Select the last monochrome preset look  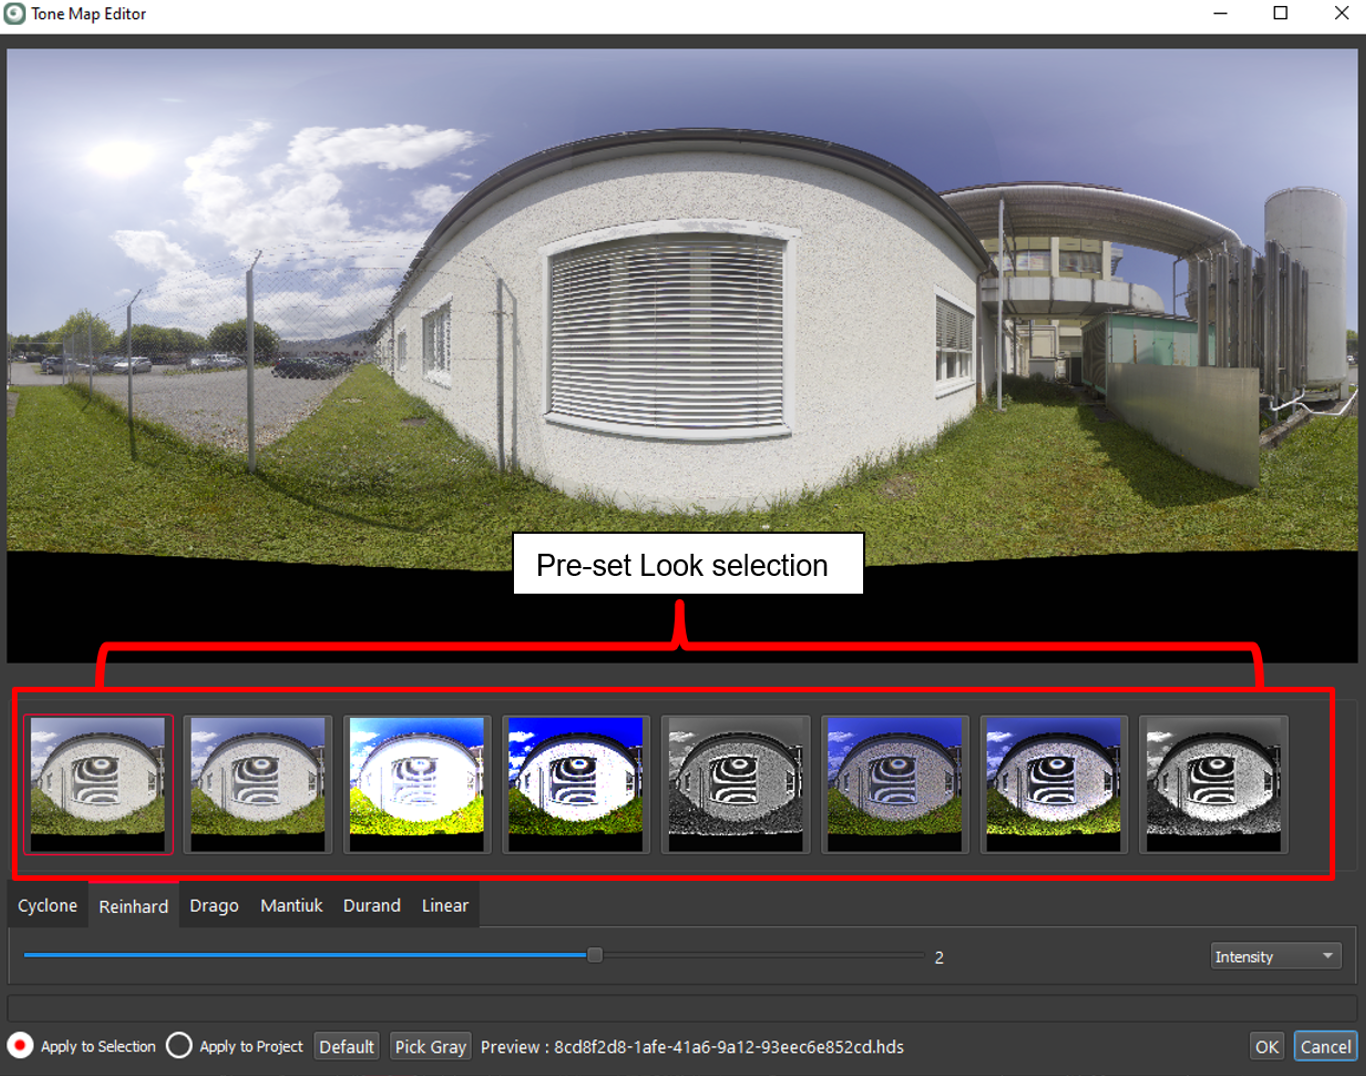[x=1213, y=784]
